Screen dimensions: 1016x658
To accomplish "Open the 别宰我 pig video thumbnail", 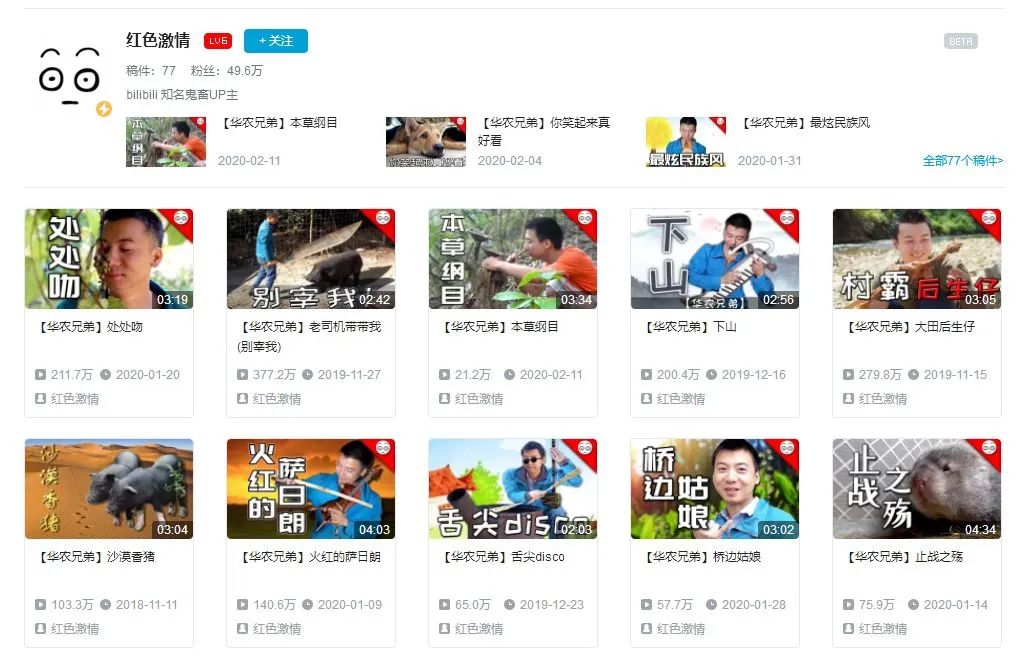I will pyautogui.click(x=311, y=259).
